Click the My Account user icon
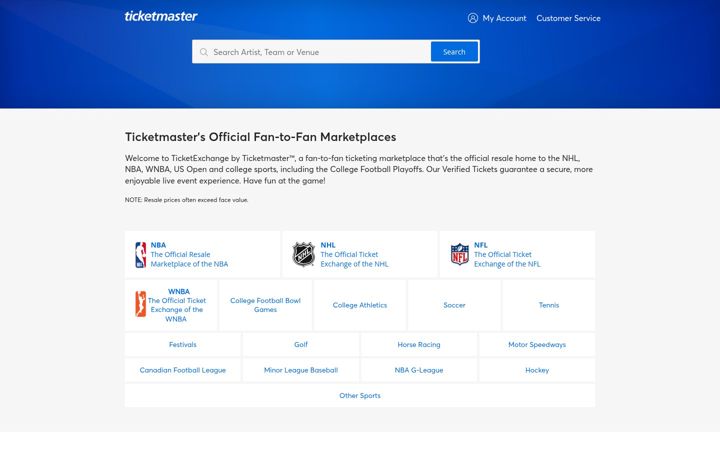The image size is (720, 450). (472, 18)
